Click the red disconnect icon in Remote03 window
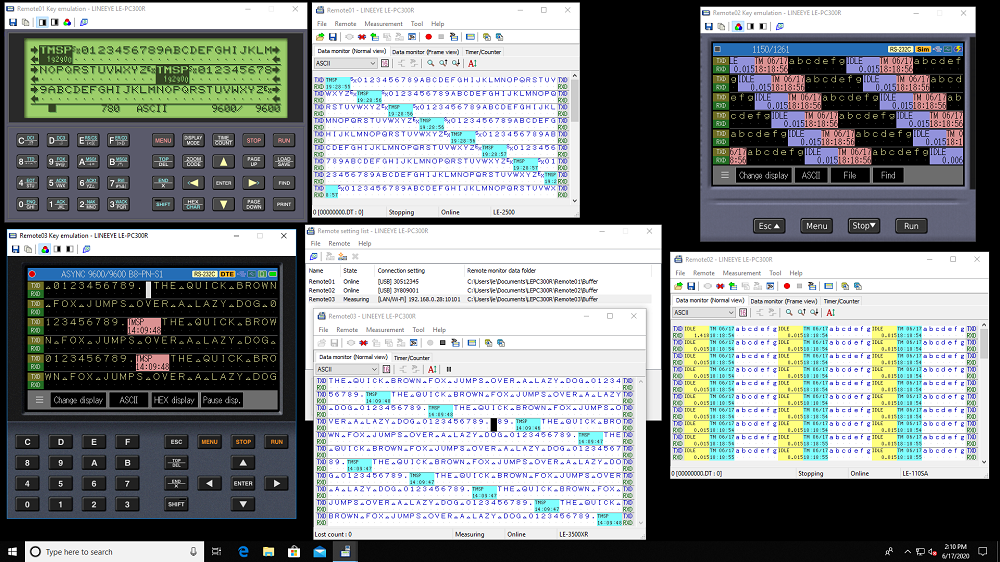This screenshot has width=1000, height=562. click(364, 343)
